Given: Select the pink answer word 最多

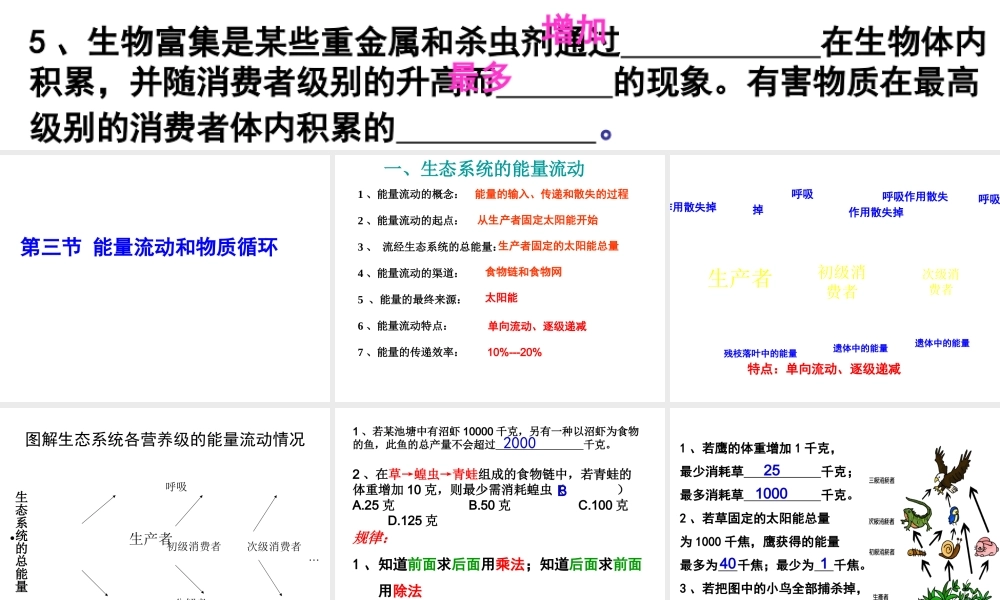Looking at the screenshot, I should pos(480,77).
